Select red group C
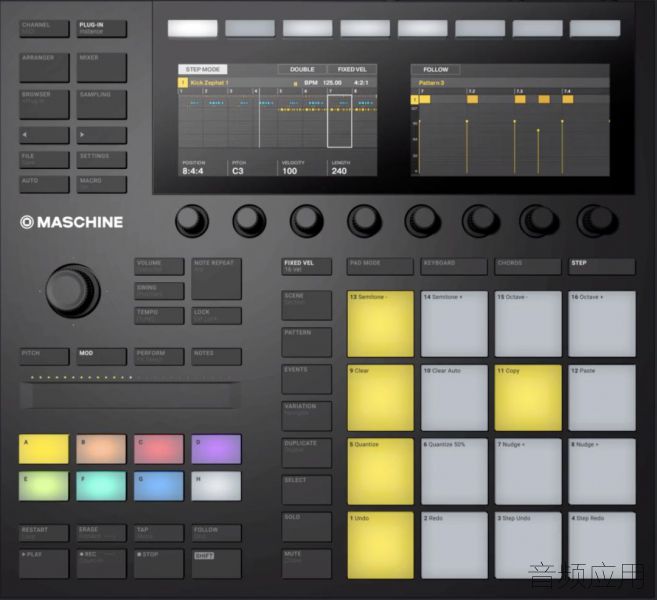The width and height of the screenshot is (657, 600). 159,449
